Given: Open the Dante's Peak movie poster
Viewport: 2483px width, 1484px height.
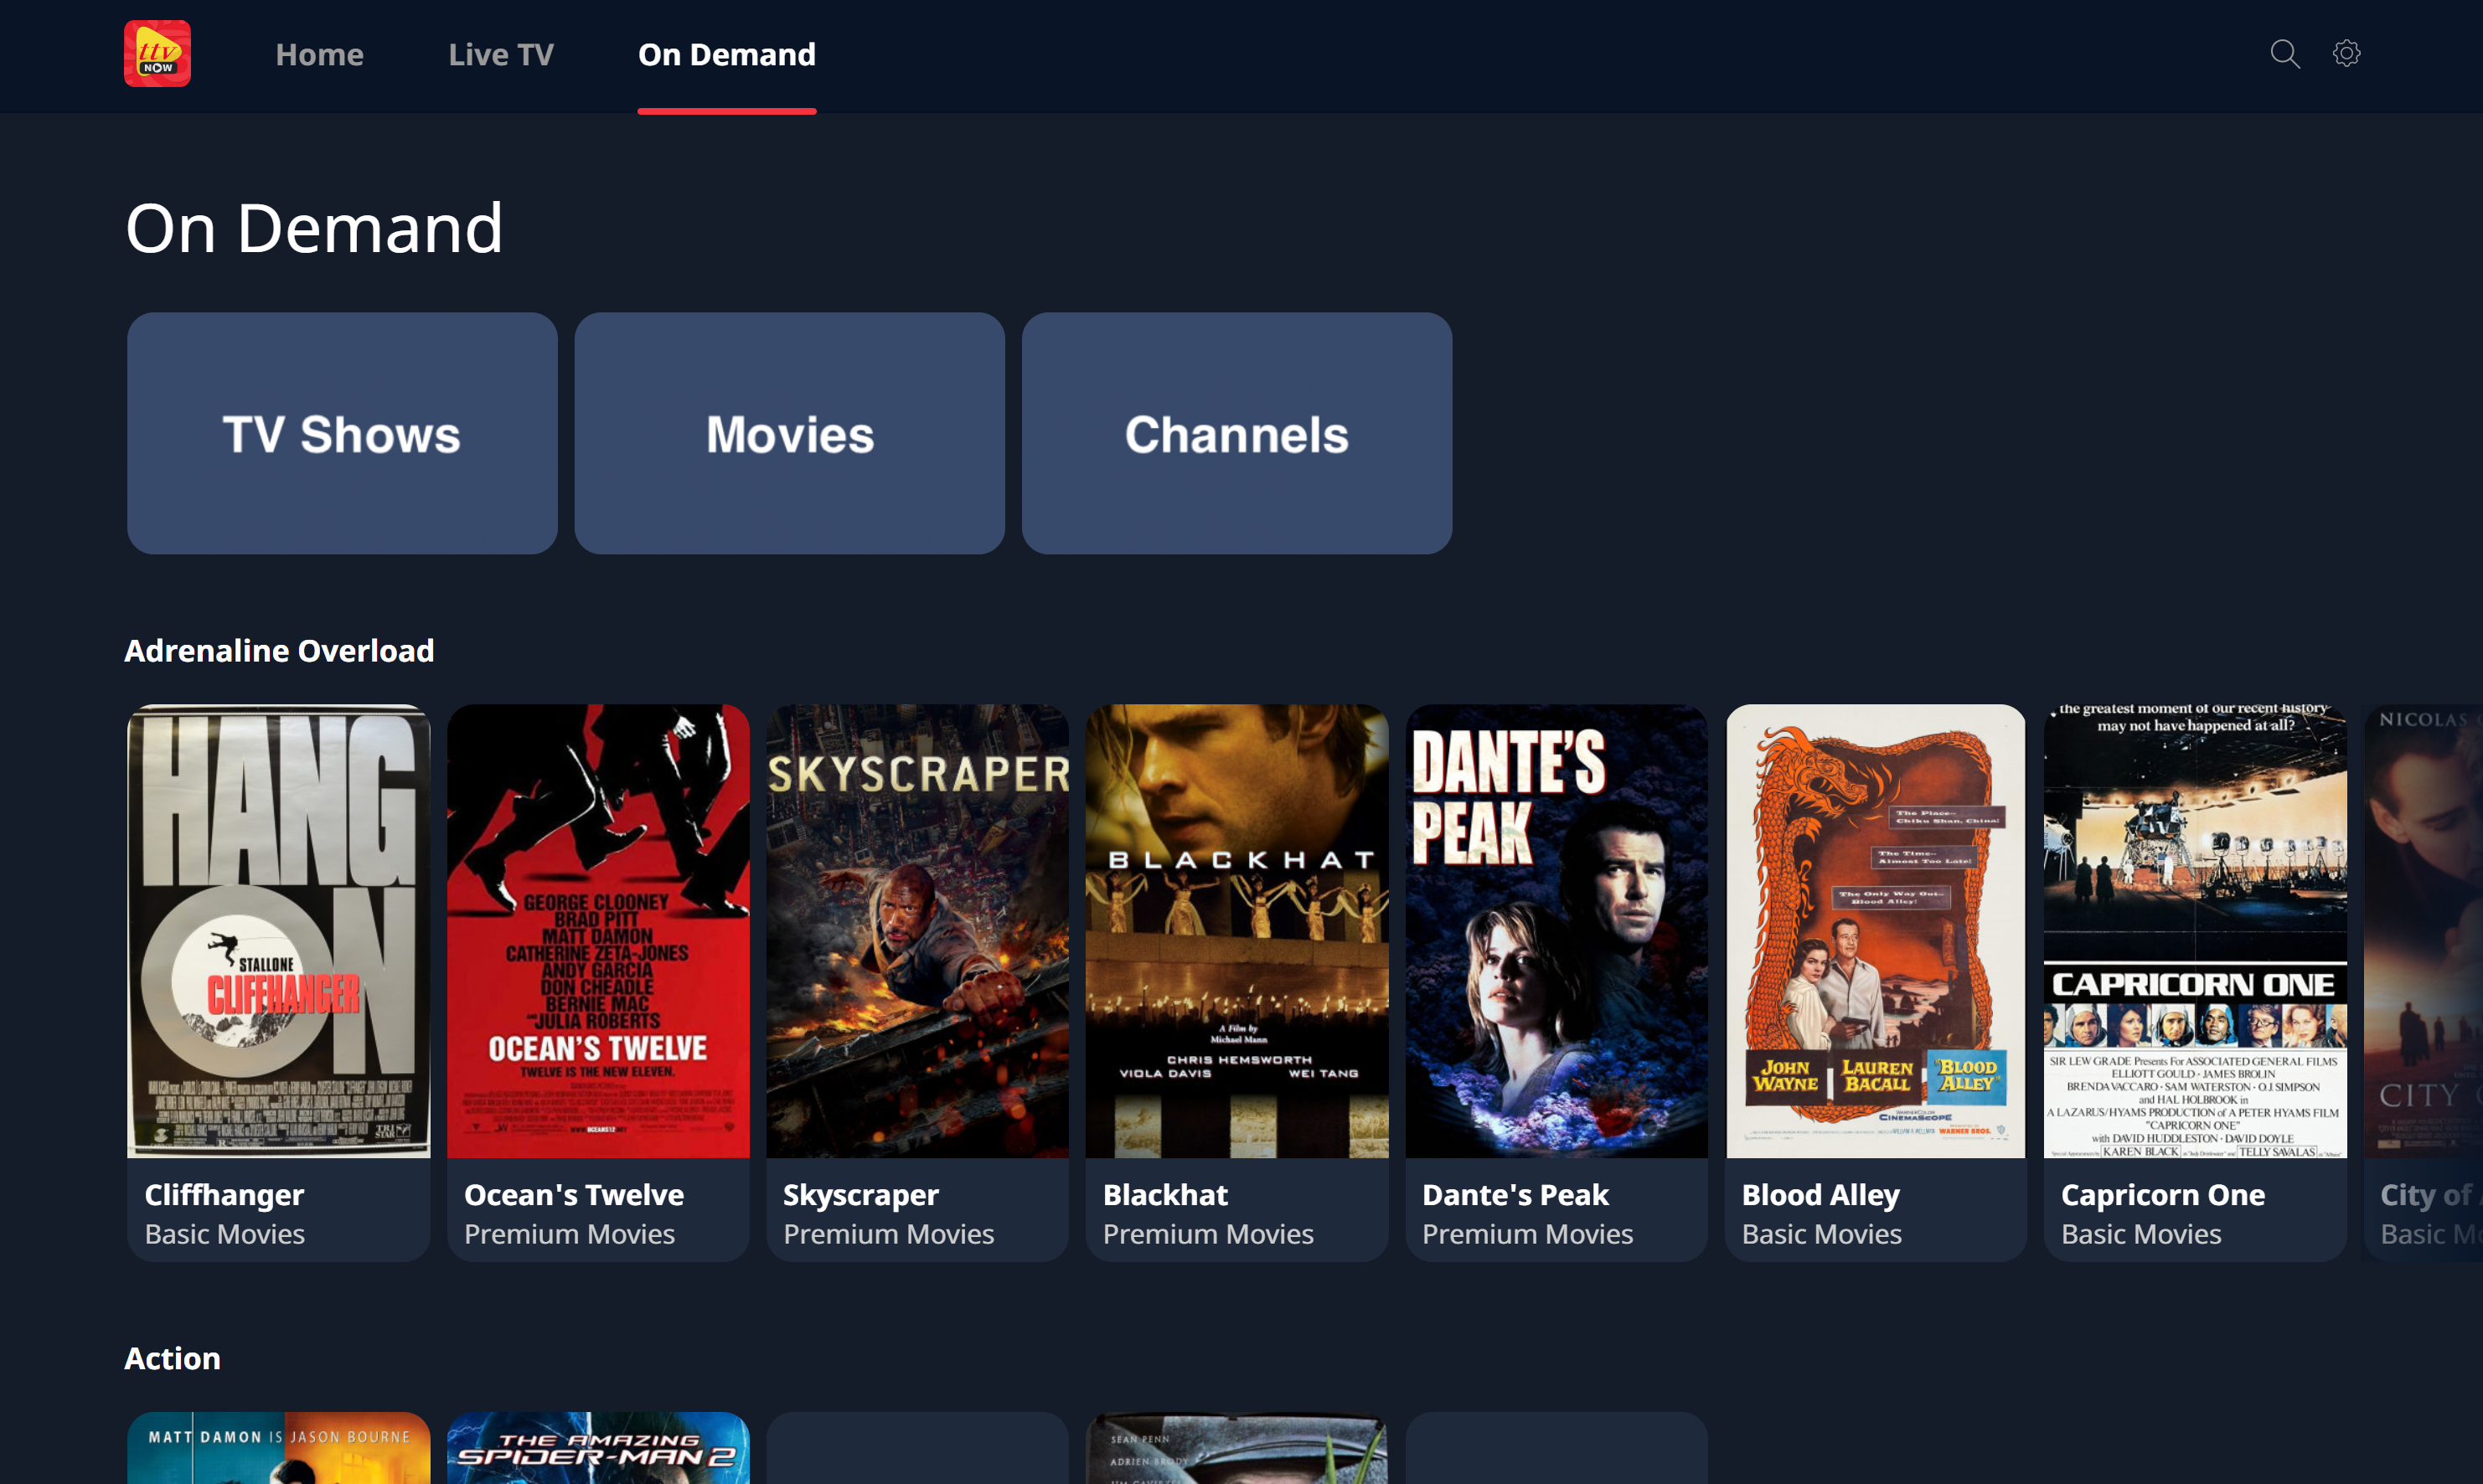Looking at the screenshot, I should [1556, 931].
